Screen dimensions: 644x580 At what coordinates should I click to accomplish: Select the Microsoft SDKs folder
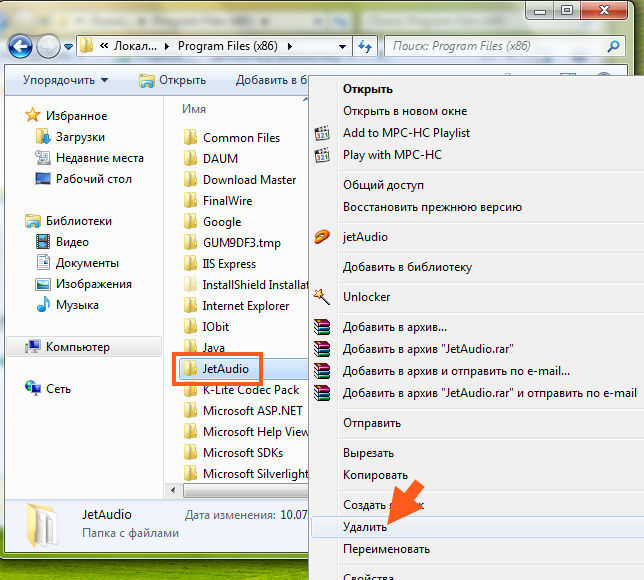233,453
